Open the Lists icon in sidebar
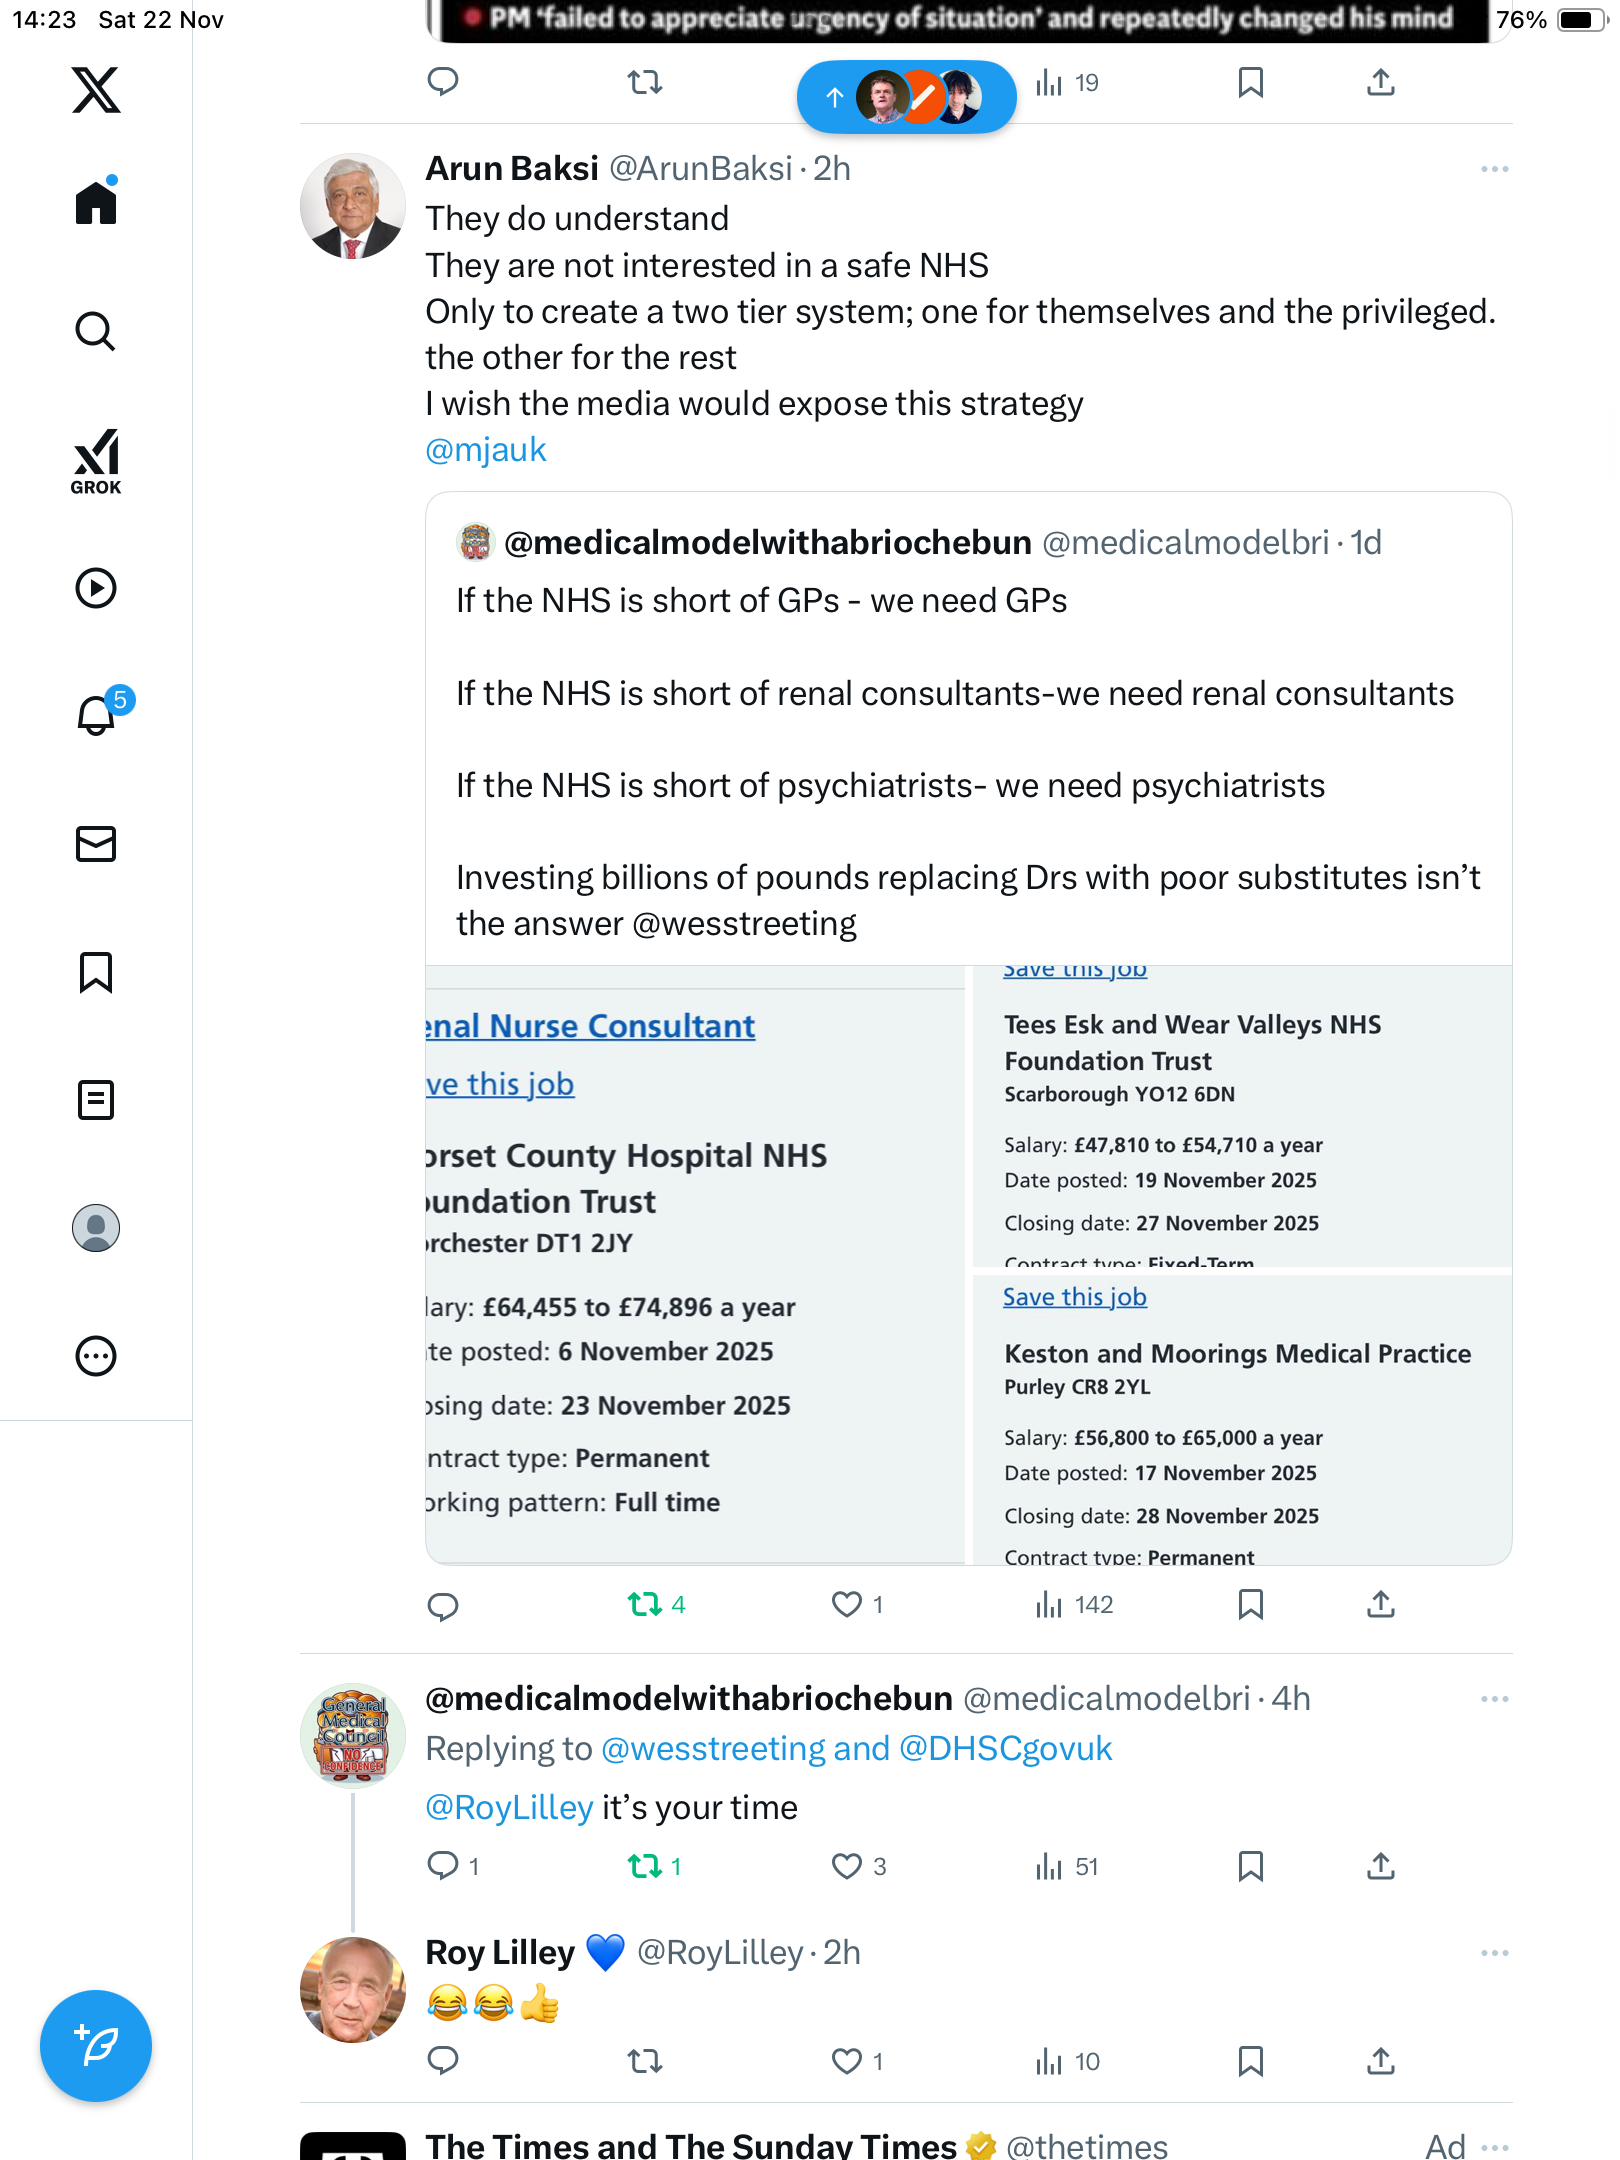 point(96,1100)
